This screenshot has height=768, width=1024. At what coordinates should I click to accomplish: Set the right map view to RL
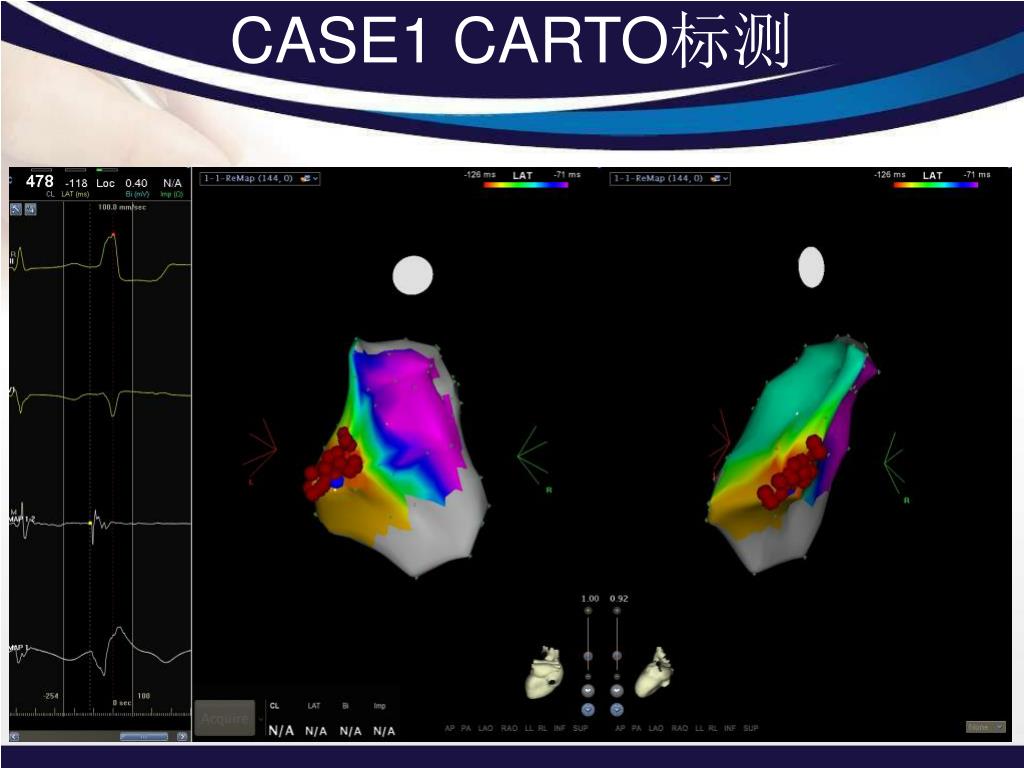pos(713,728)
